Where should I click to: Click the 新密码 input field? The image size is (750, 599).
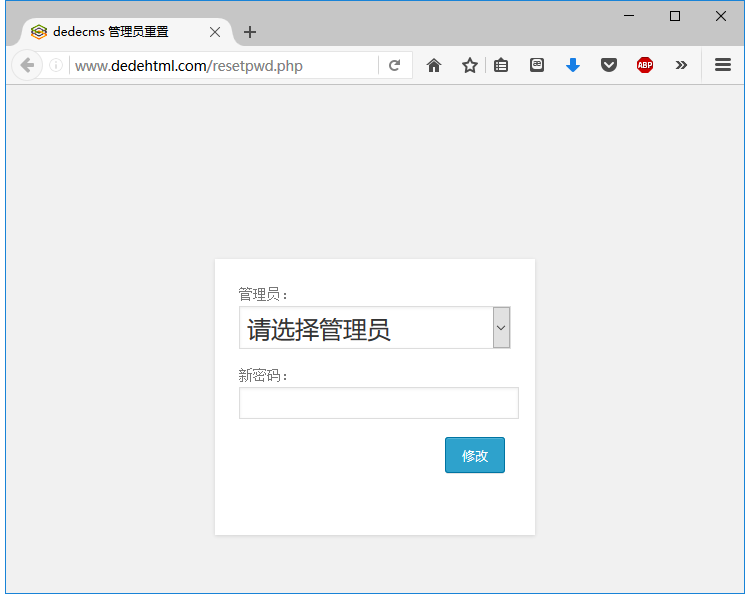[378, 403]
